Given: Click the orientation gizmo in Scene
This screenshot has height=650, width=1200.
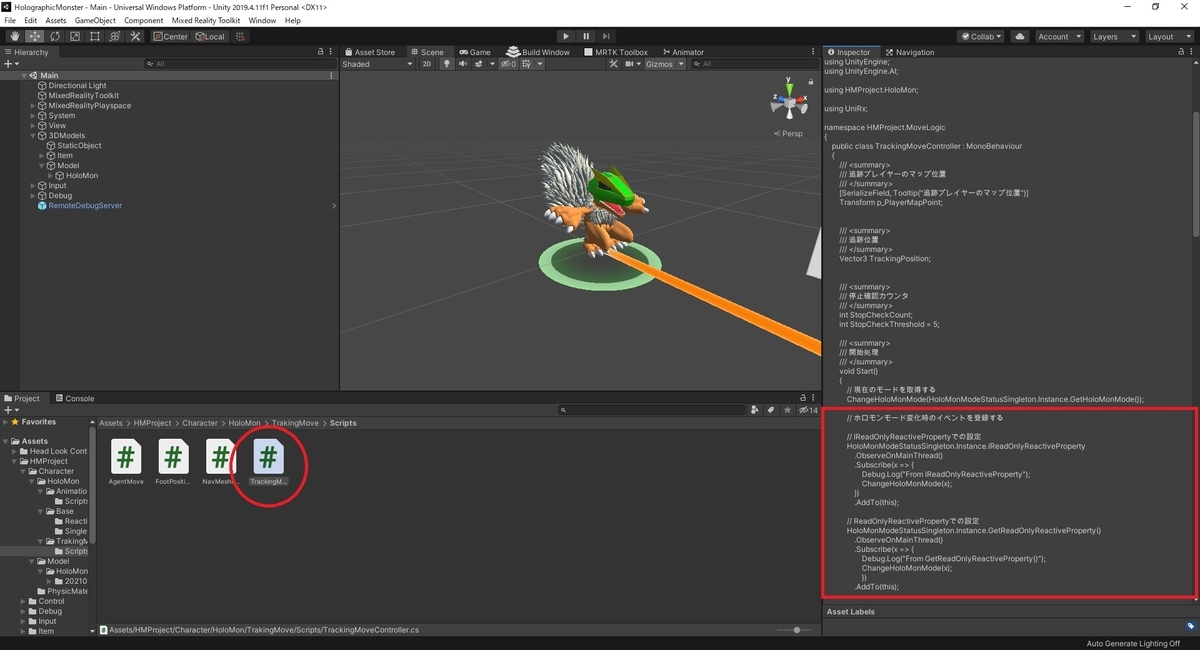Looking at the screenshot, I should [789, 102].
